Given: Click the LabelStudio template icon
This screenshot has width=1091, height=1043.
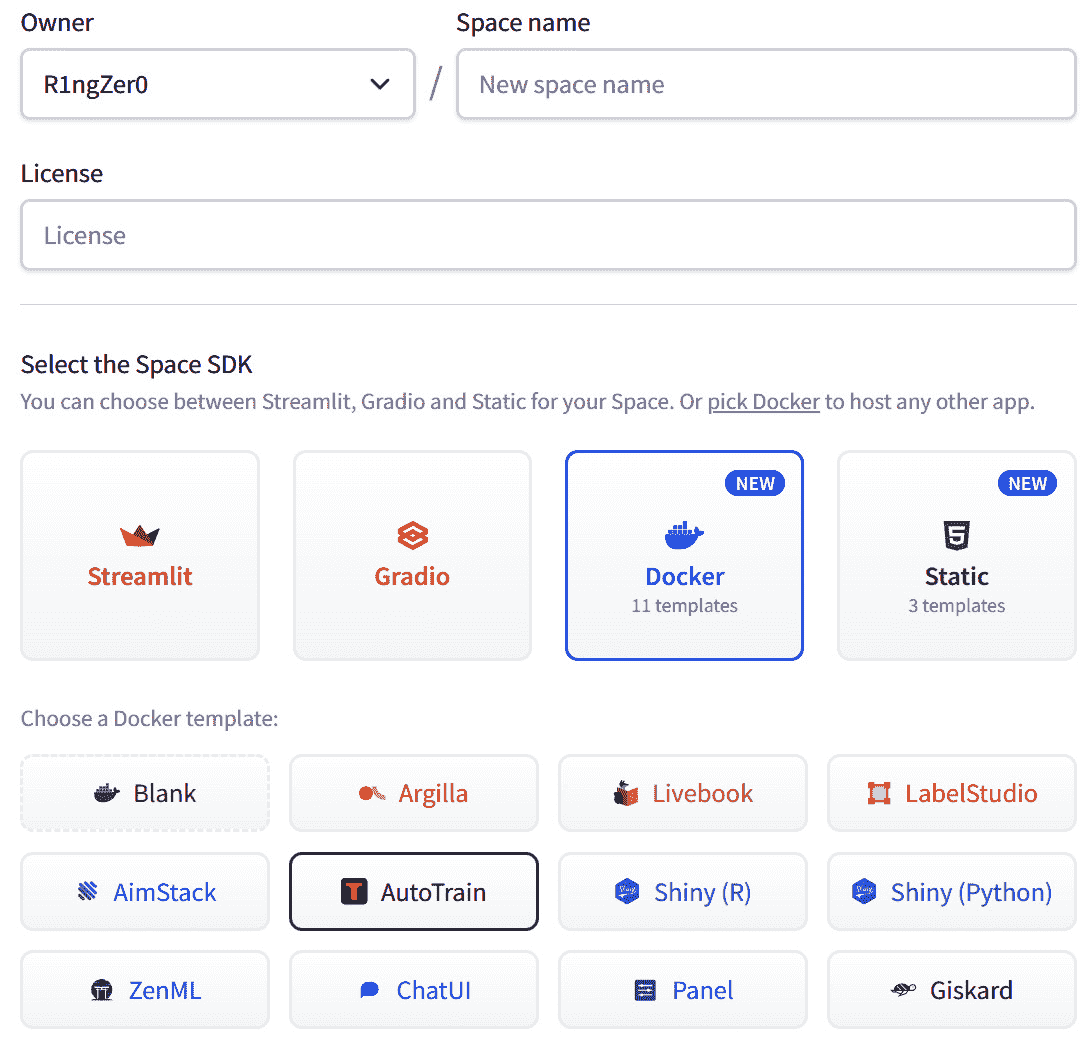Looking at the screenshot, I should 879,794.
